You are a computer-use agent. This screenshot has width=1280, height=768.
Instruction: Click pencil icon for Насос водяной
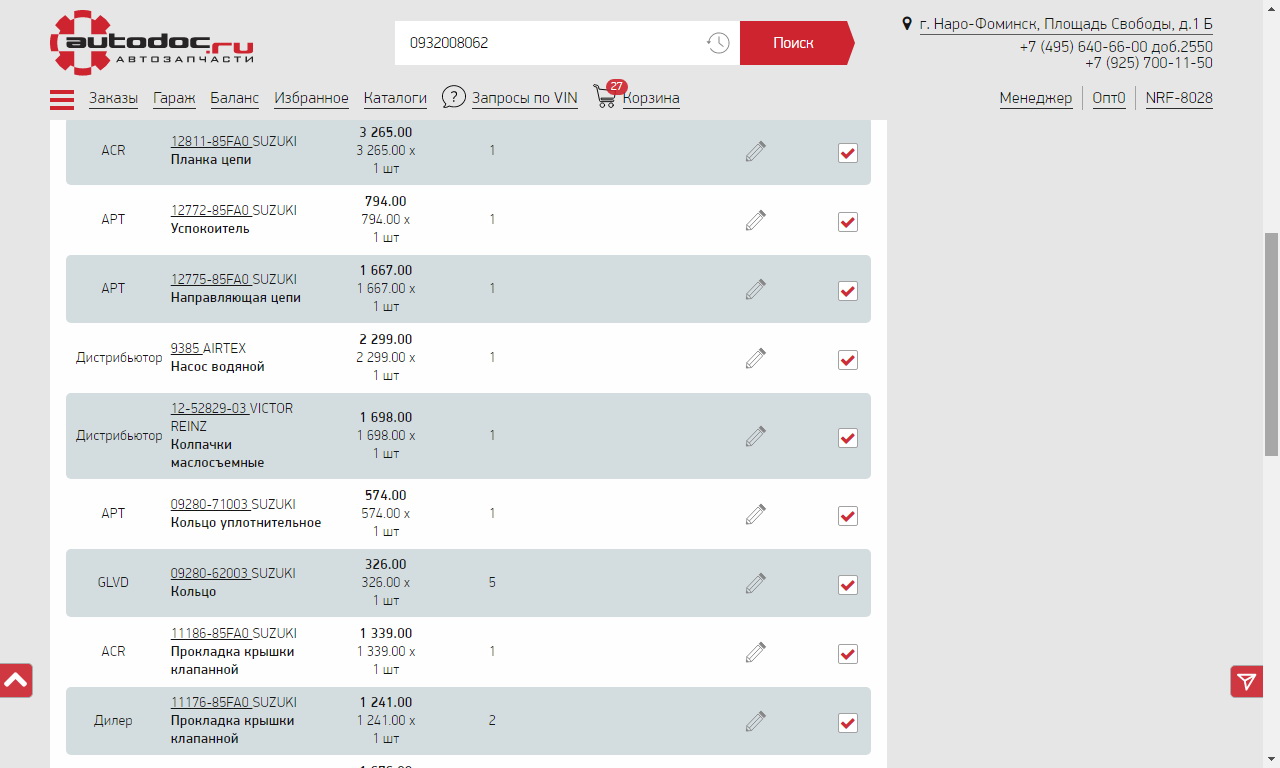(x=756, y=358)
